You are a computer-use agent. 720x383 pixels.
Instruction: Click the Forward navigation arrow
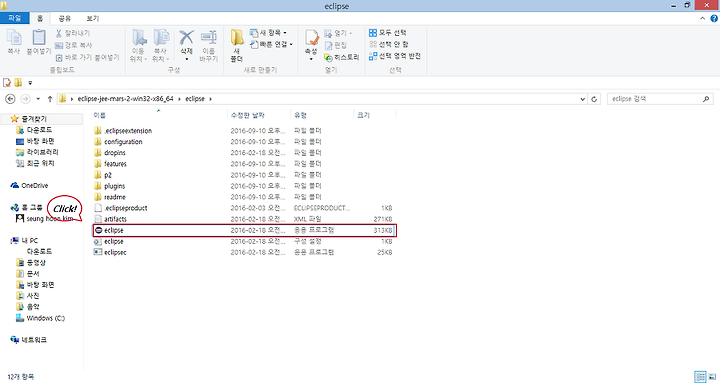(x=26, y=99)
